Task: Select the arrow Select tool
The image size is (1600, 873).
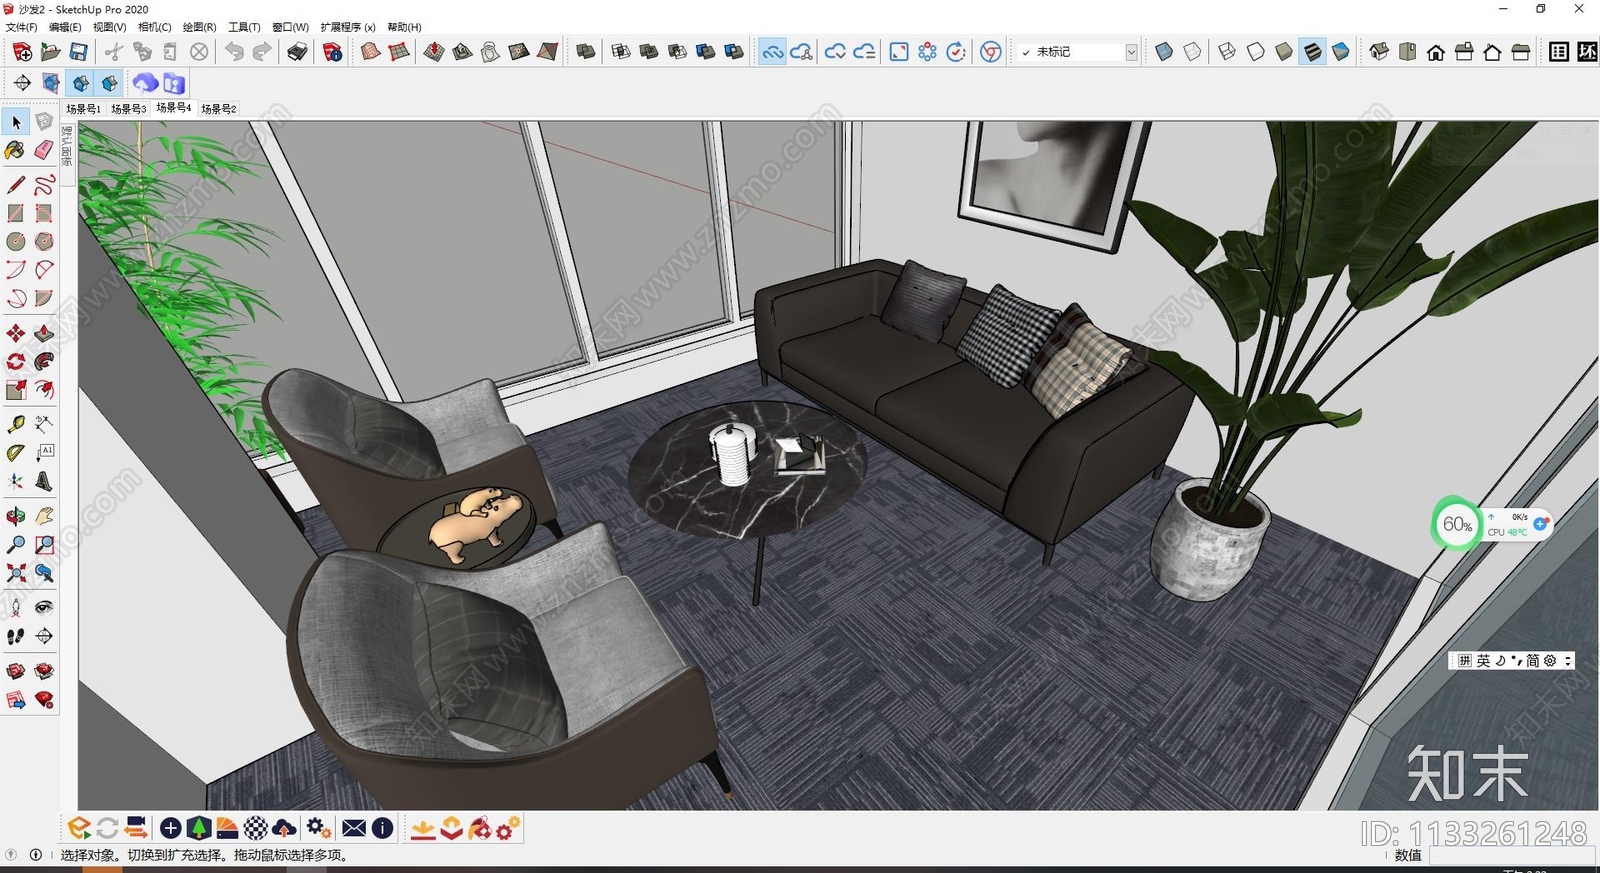Action: [x=16, y=122]
